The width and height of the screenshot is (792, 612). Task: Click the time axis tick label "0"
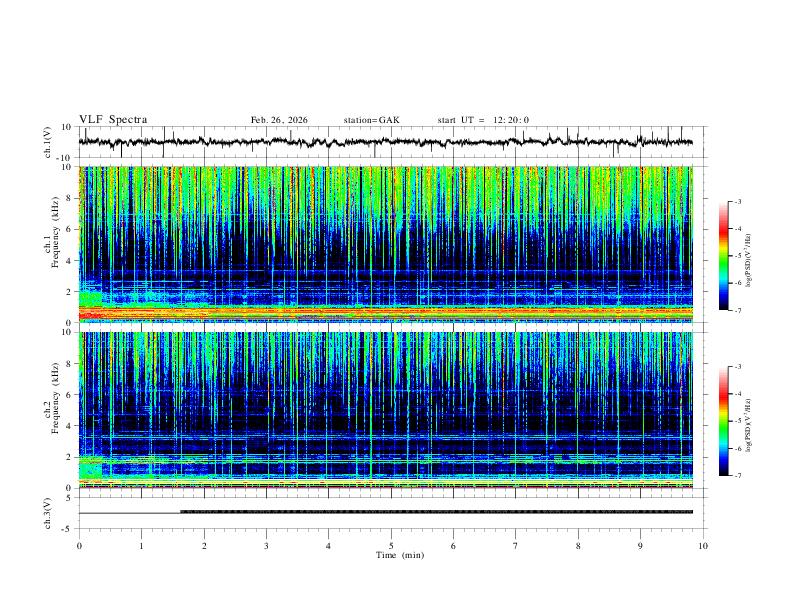79,546
